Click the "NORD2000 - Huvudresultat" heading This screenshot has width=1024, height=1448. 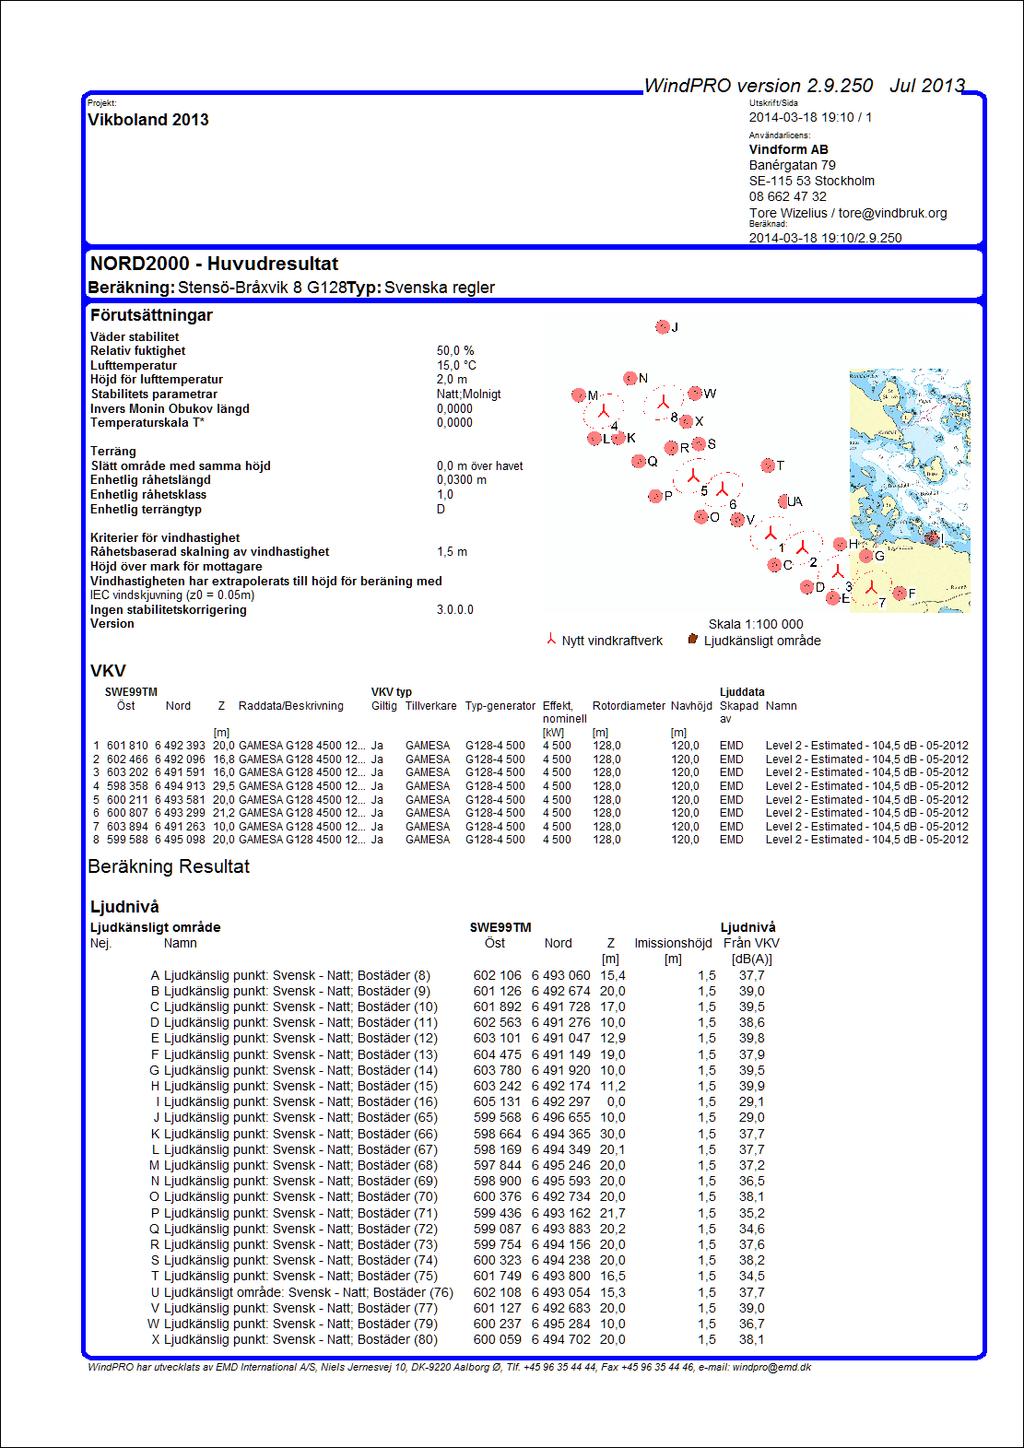click(214, 264)
